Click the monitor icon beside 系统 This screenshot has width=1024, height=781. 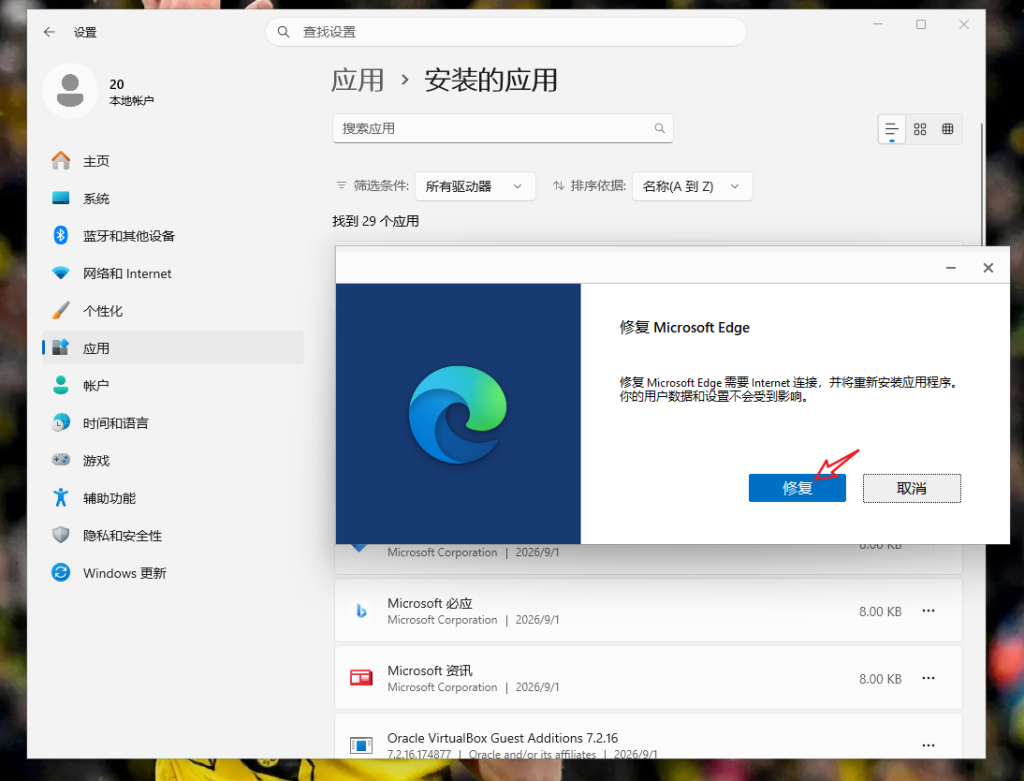point(61,198)
